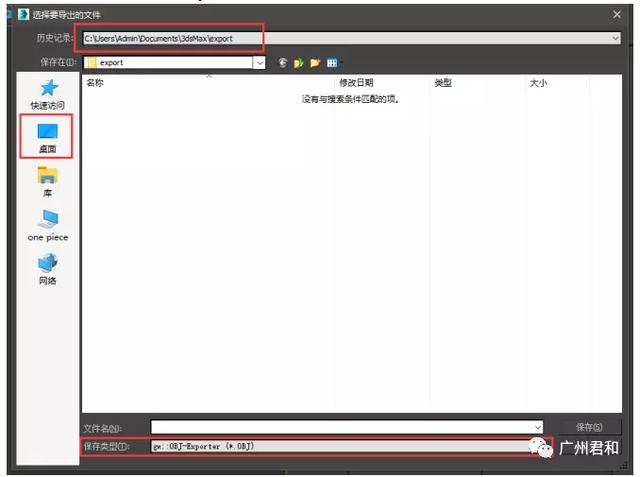Viewport: 640px width, 477px height.
Task: Expand the file name (文件名) dropdown arrow
Action: point(538,427)
